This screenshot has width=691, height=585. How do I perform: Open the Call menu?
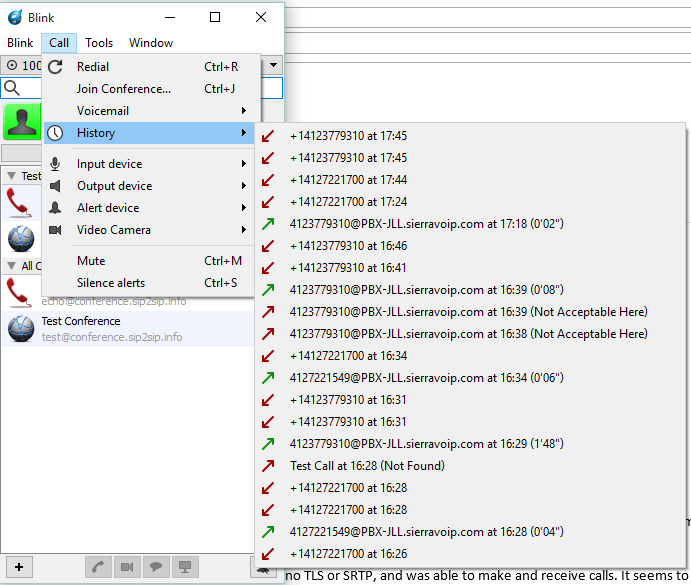[x=59, y=43]
